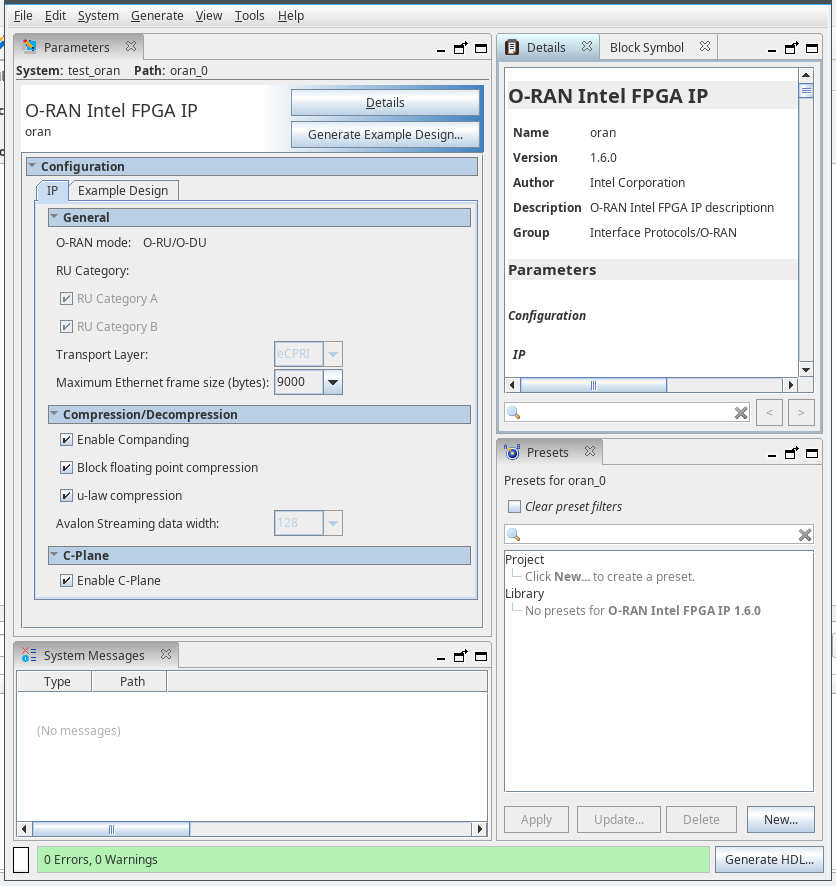Switch to the Example Design tab

[123, 190]
